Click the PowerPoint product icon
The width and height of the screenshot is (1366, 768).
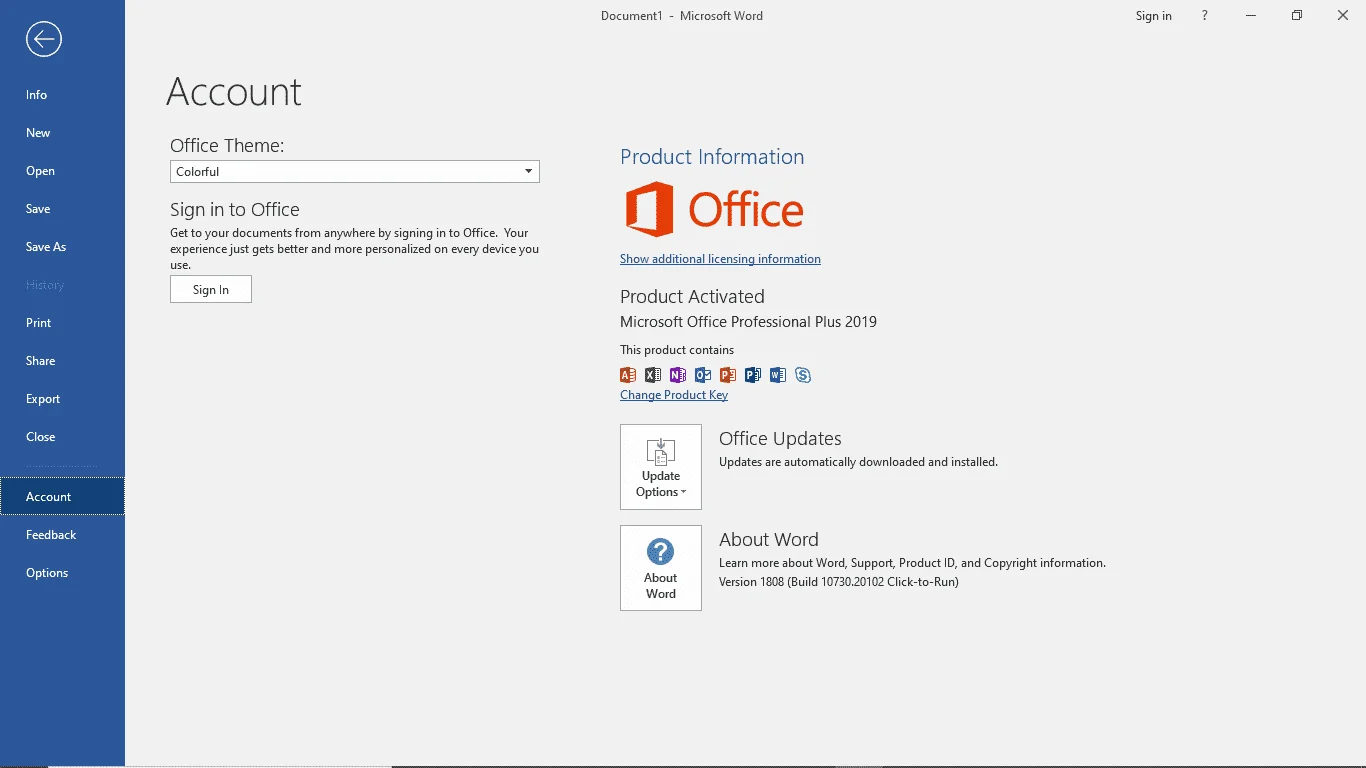click(728, 375)
